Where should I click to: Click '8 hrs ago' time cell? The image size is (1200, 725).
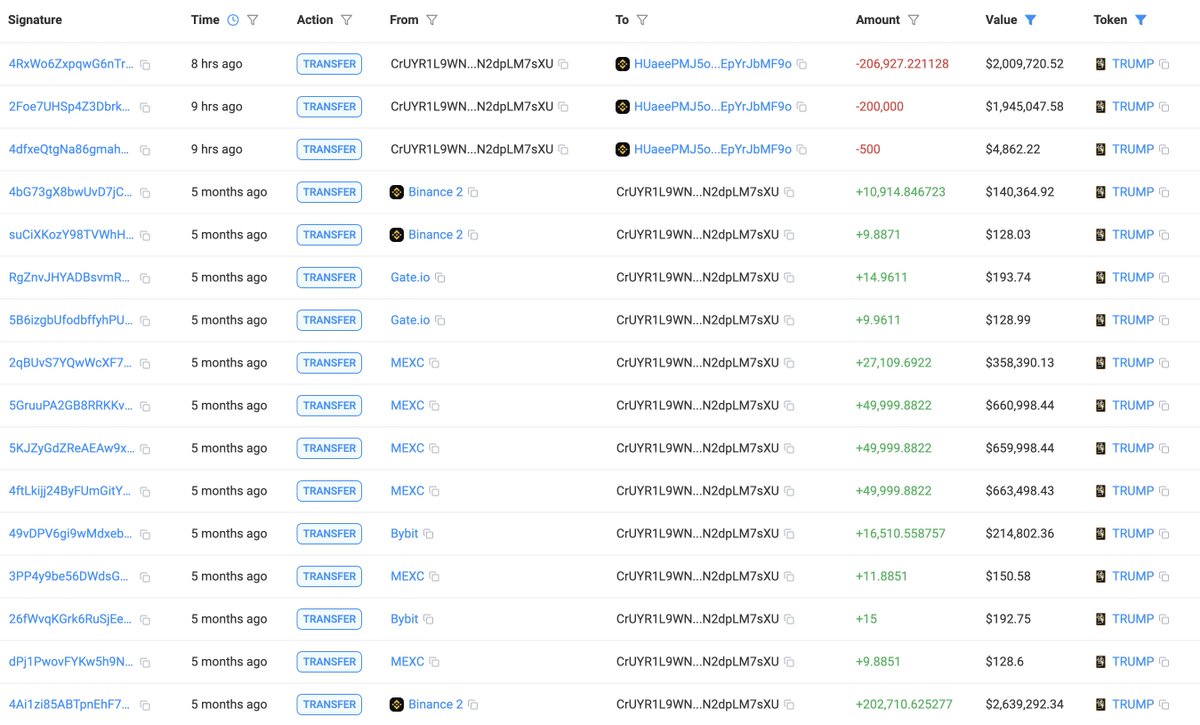point(217,64)
